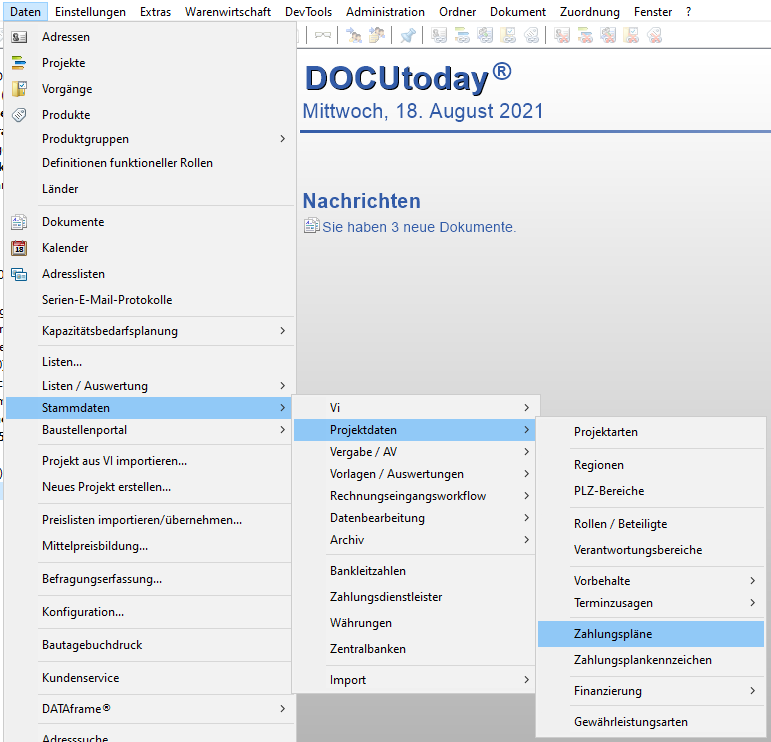
Task: Click the Adresslisten icon in Daten menu
Action: pos(19,274)
